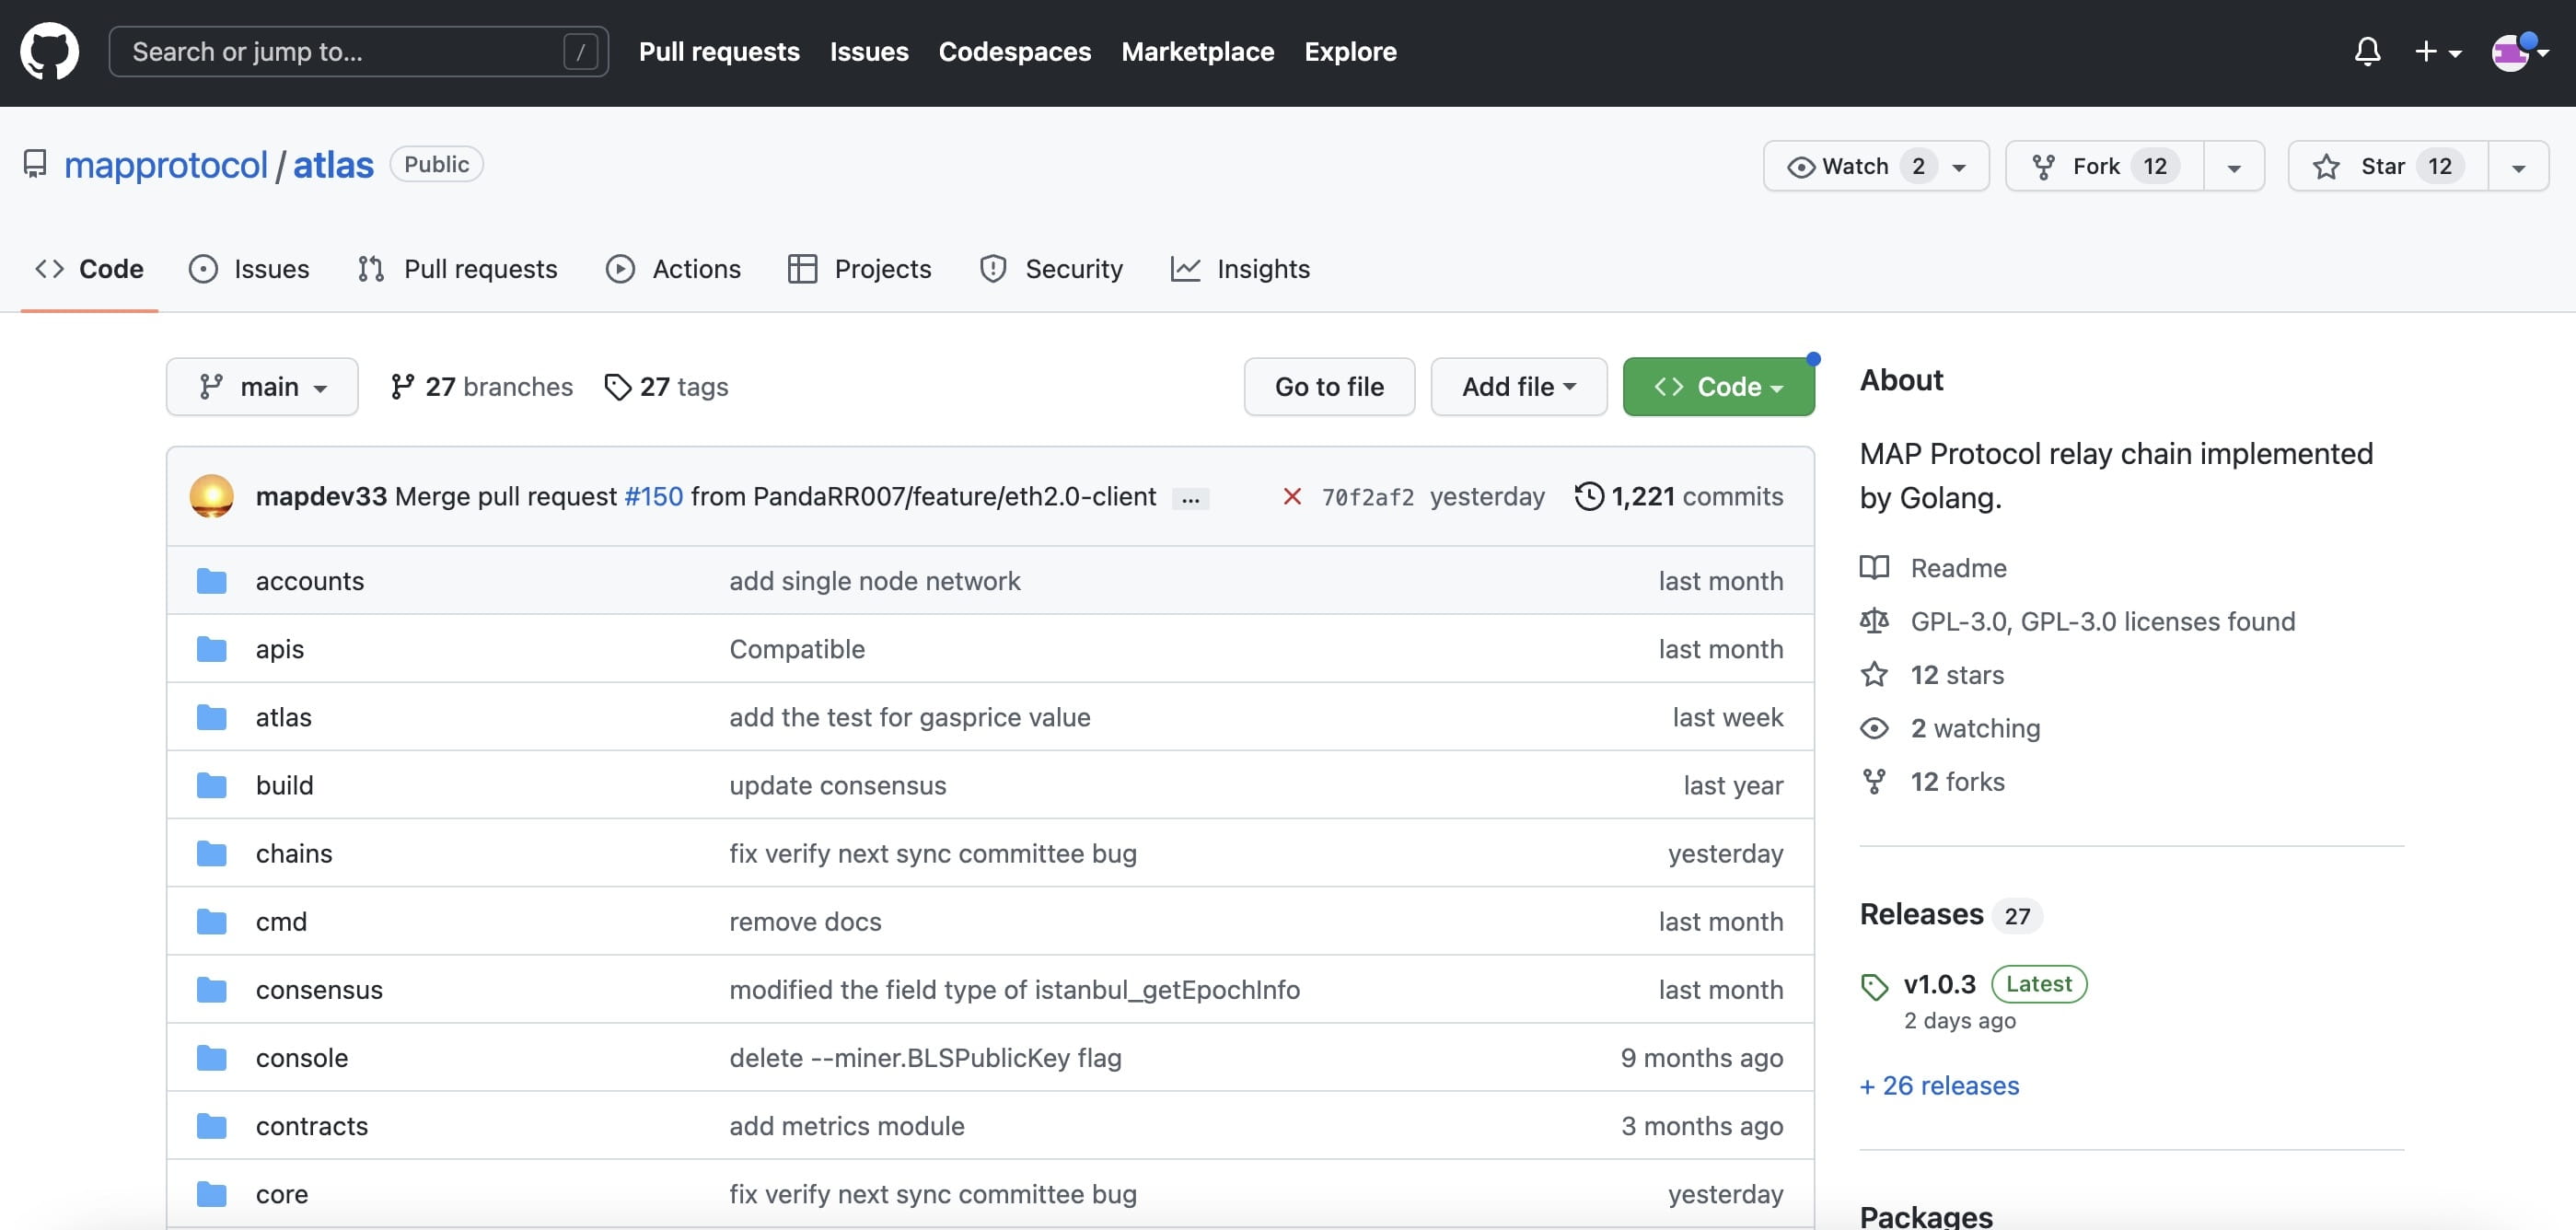Screen dimensions: 2576x1230
Task: Open the Fork options dropdown arrow
Action: tap(2233, 166)
